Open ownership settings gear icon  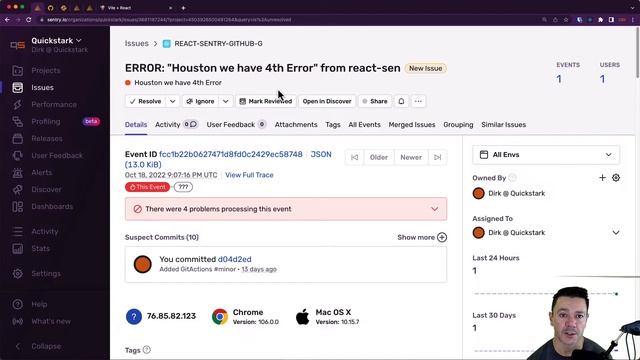[x=616, y=178]
